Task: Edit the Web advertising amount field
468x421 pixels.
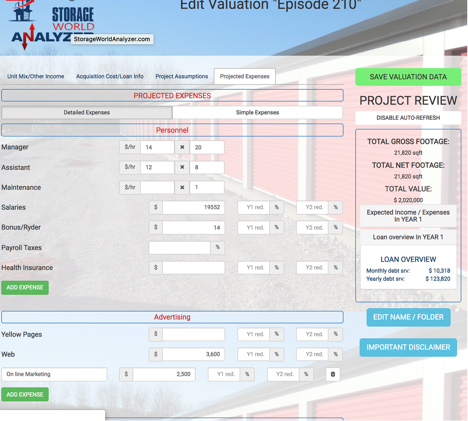Action: 193,354
